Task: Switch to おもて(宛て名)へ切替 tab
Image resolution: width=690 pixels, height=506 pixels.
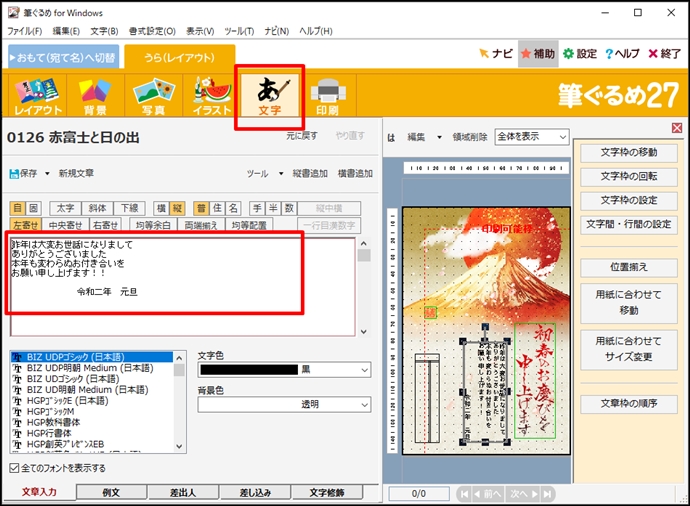Action: click(x=63, y=57)
